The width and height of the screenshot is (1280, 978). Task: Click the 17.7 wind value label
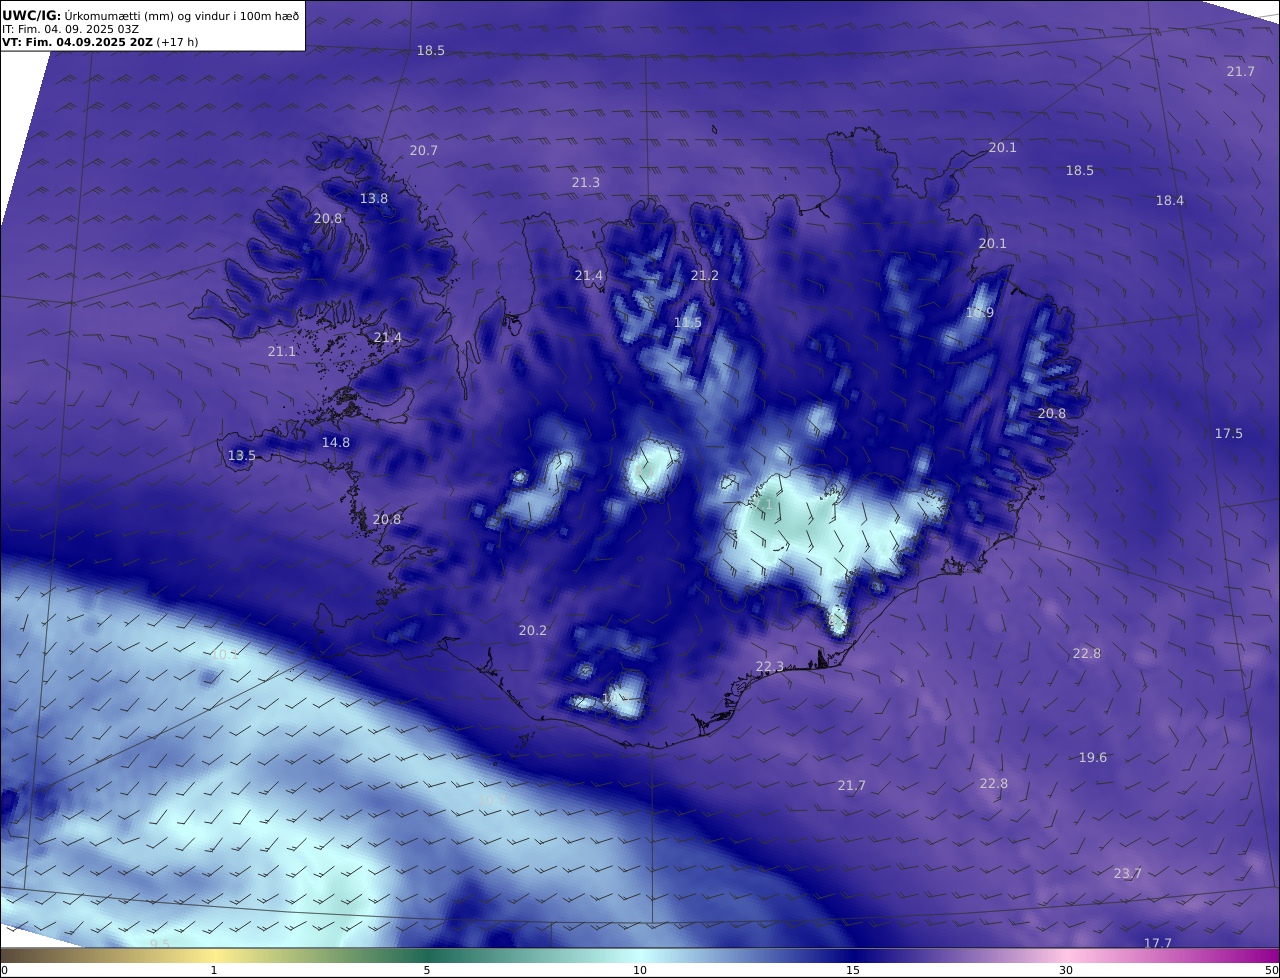pos(1158,943)
